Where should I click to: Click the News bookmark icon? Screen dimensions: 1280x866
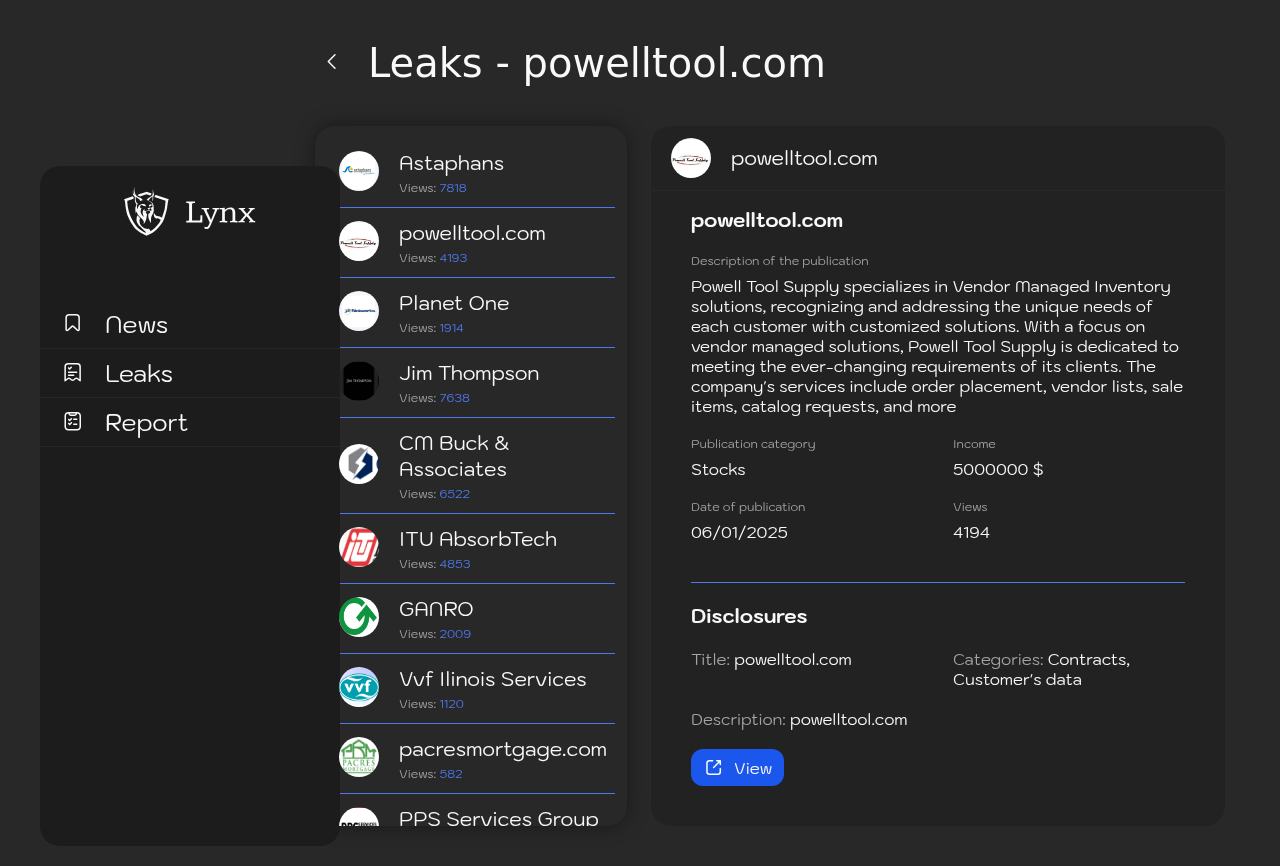pyautogui.click(x=73, y=323)
